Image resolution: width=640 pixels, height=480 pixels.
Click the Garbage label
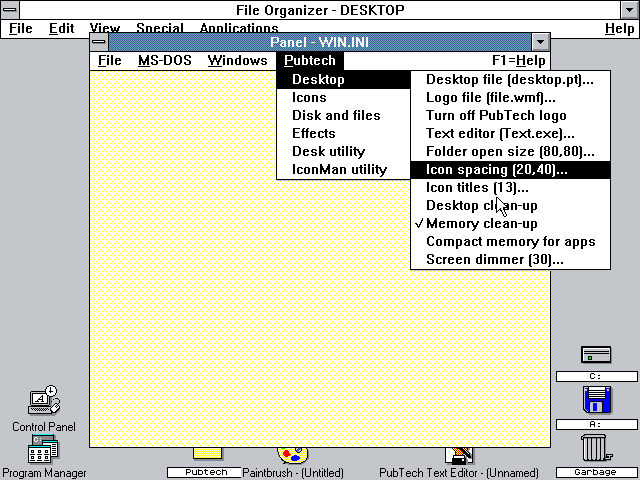(596, 472)
